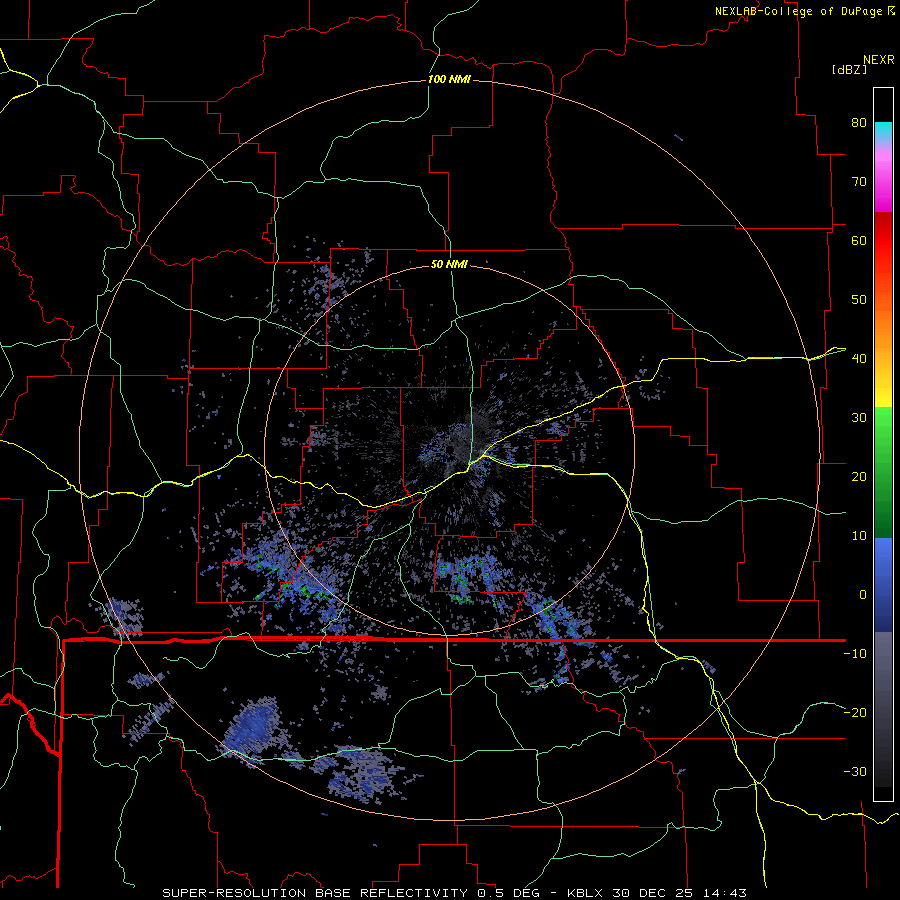Click the 10 value on the dBZ scale
This screenshot has height=900, width=900.
tap(859, 536)
